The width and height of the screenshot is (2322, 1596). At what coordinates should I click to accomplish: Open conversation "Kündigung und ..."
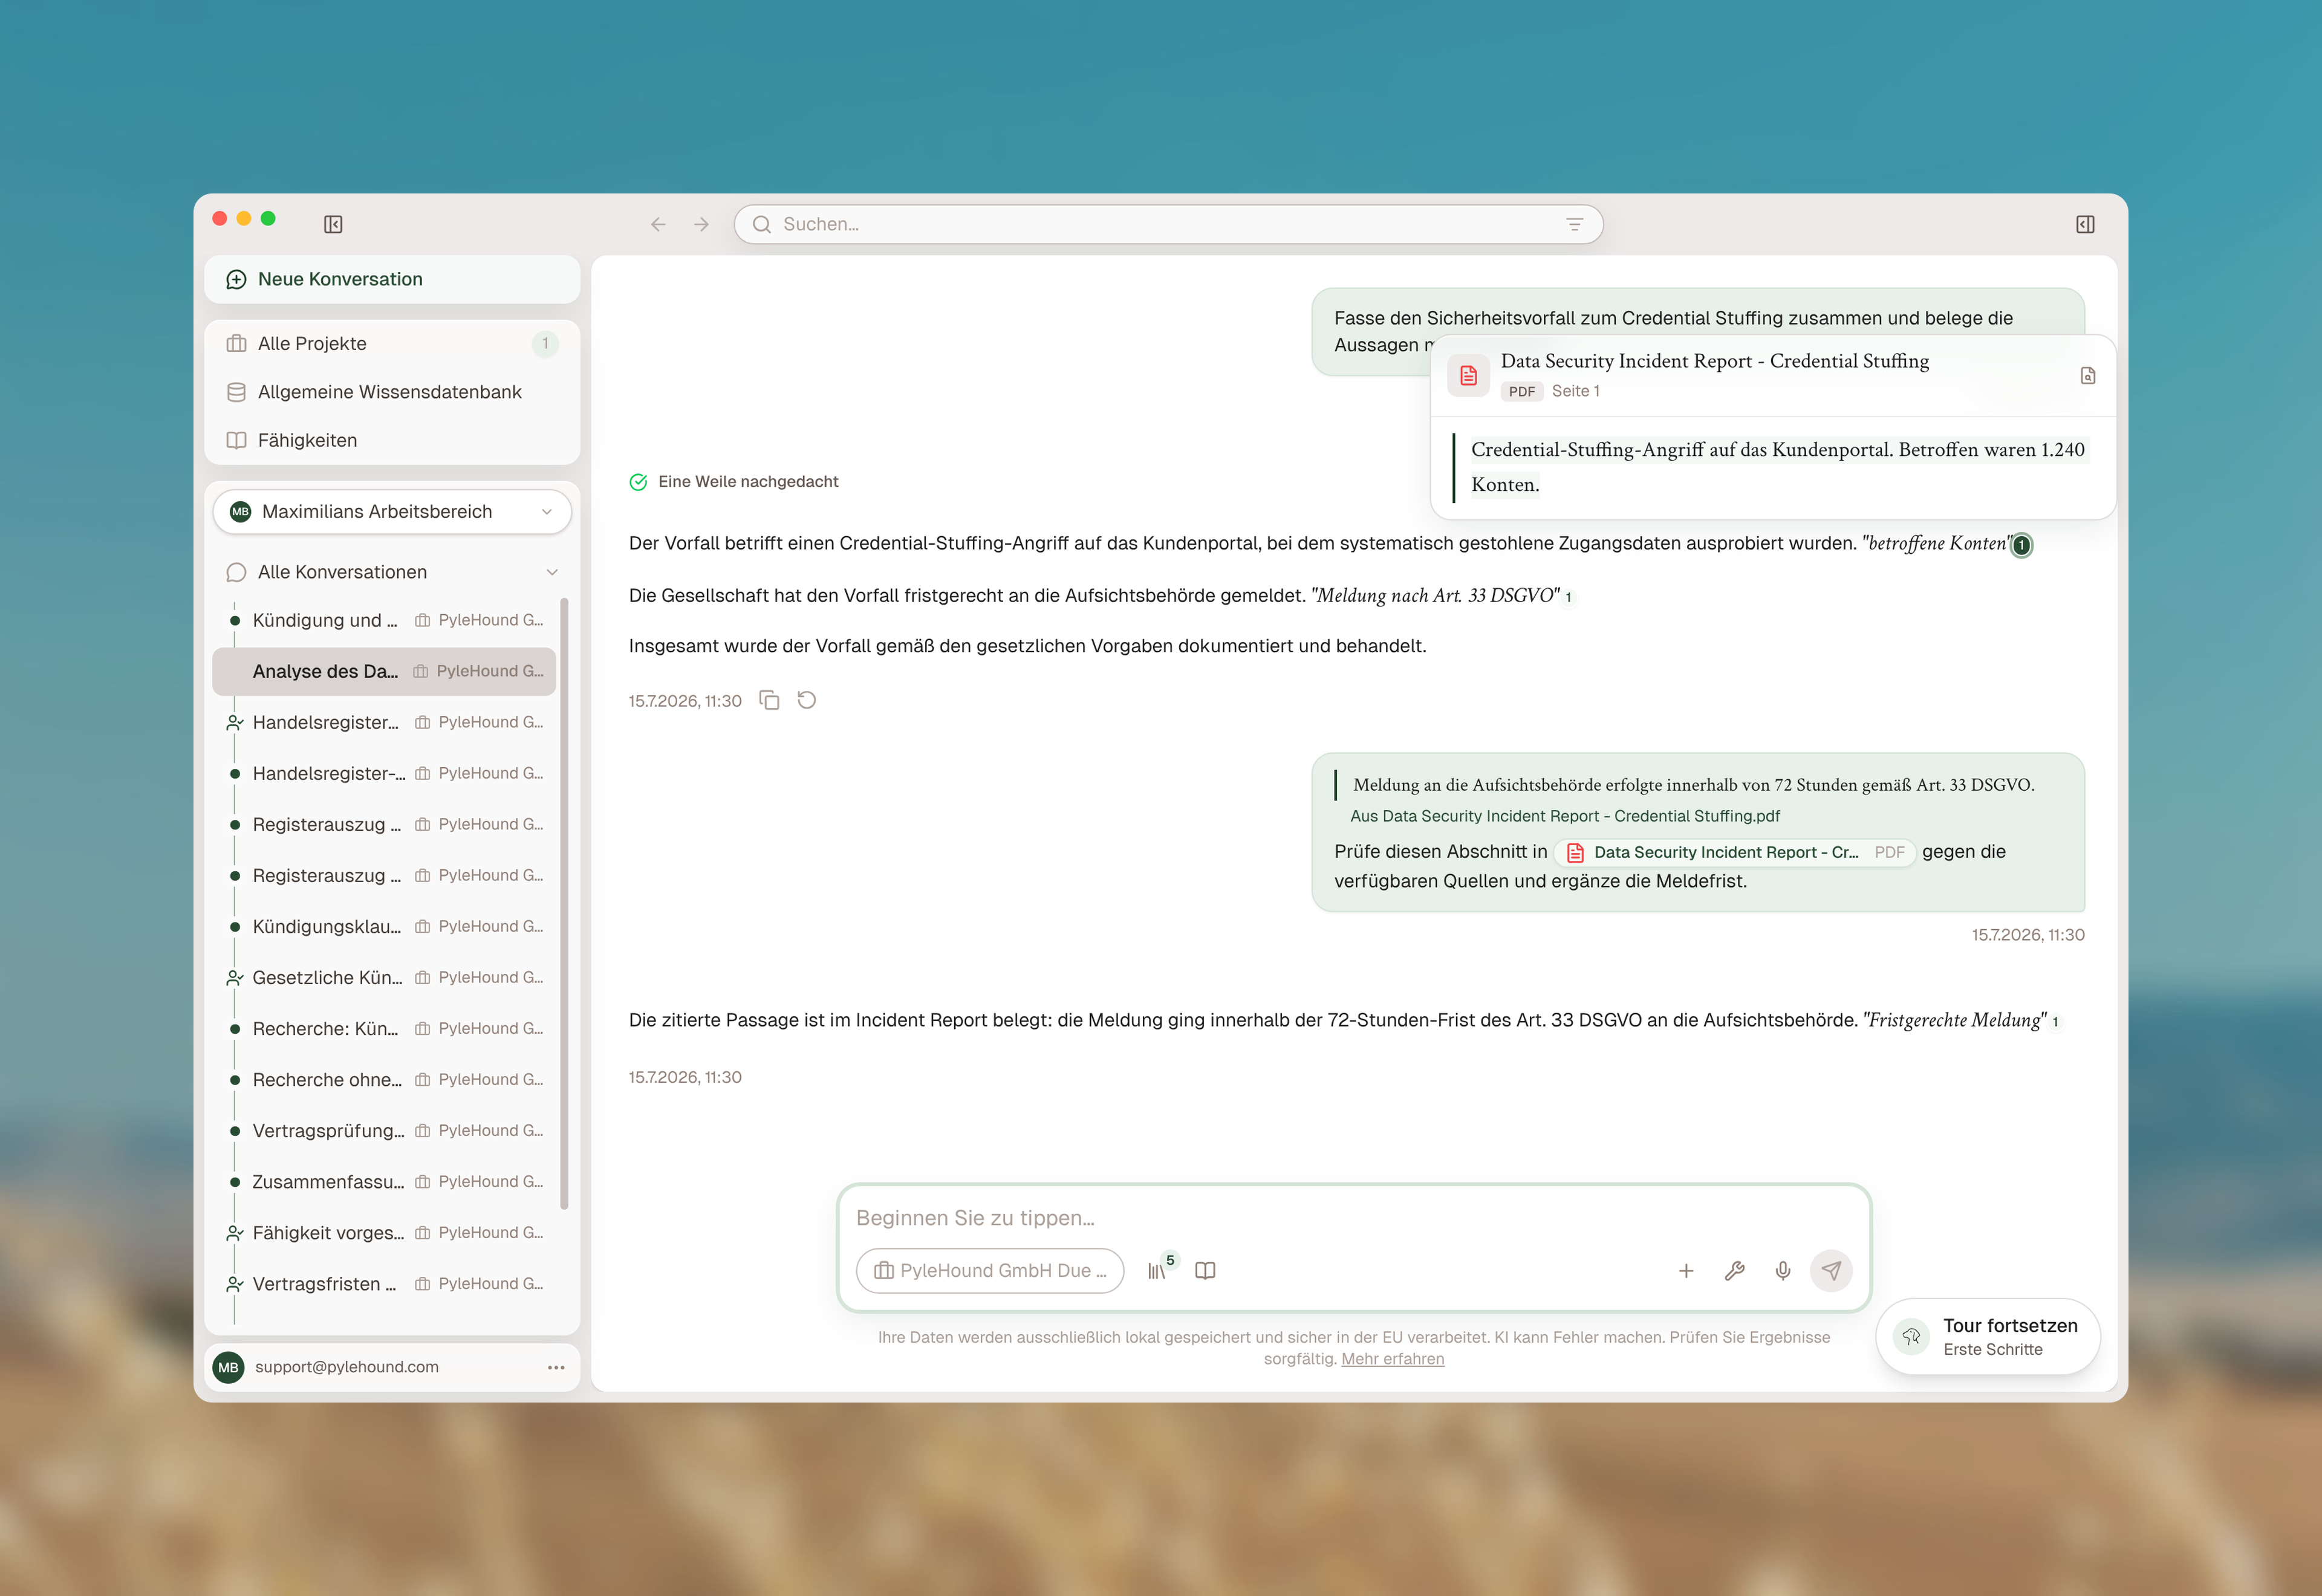tap(384, 620)
